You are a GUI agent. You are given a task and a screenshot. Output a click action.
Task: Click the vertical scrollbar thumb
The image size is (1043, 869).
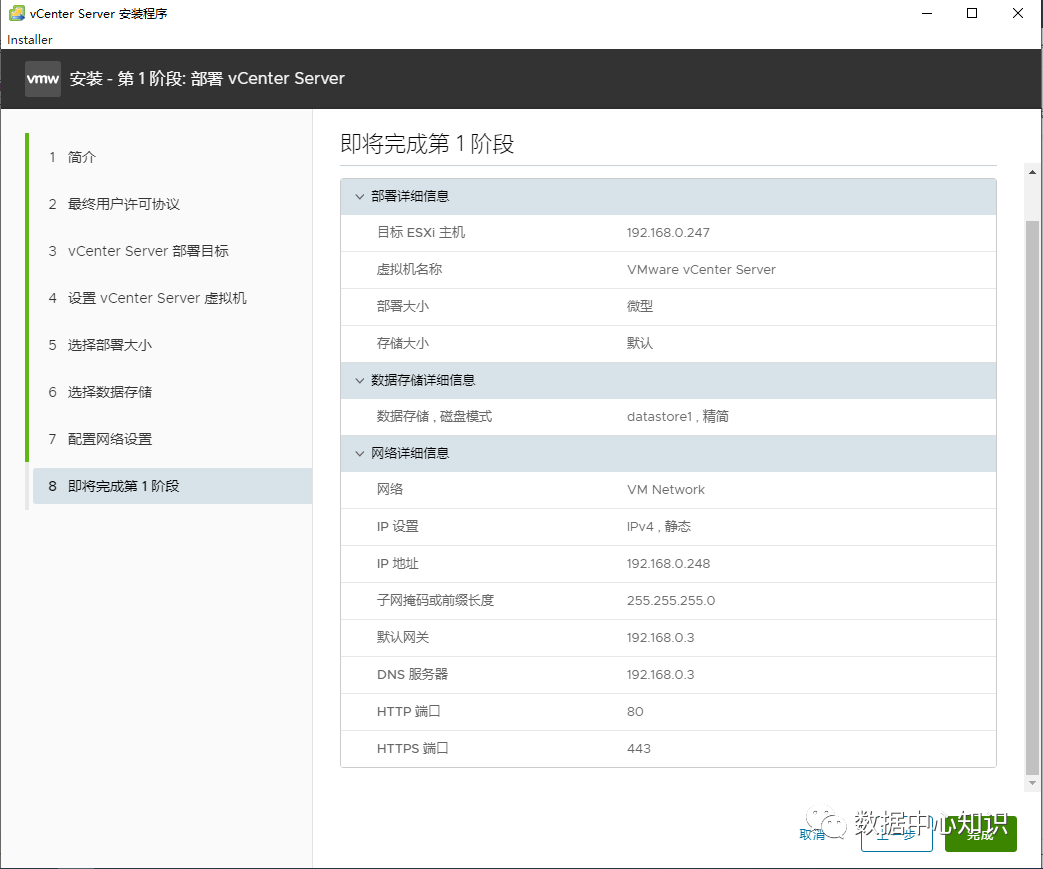click(x=1032, y=497)
